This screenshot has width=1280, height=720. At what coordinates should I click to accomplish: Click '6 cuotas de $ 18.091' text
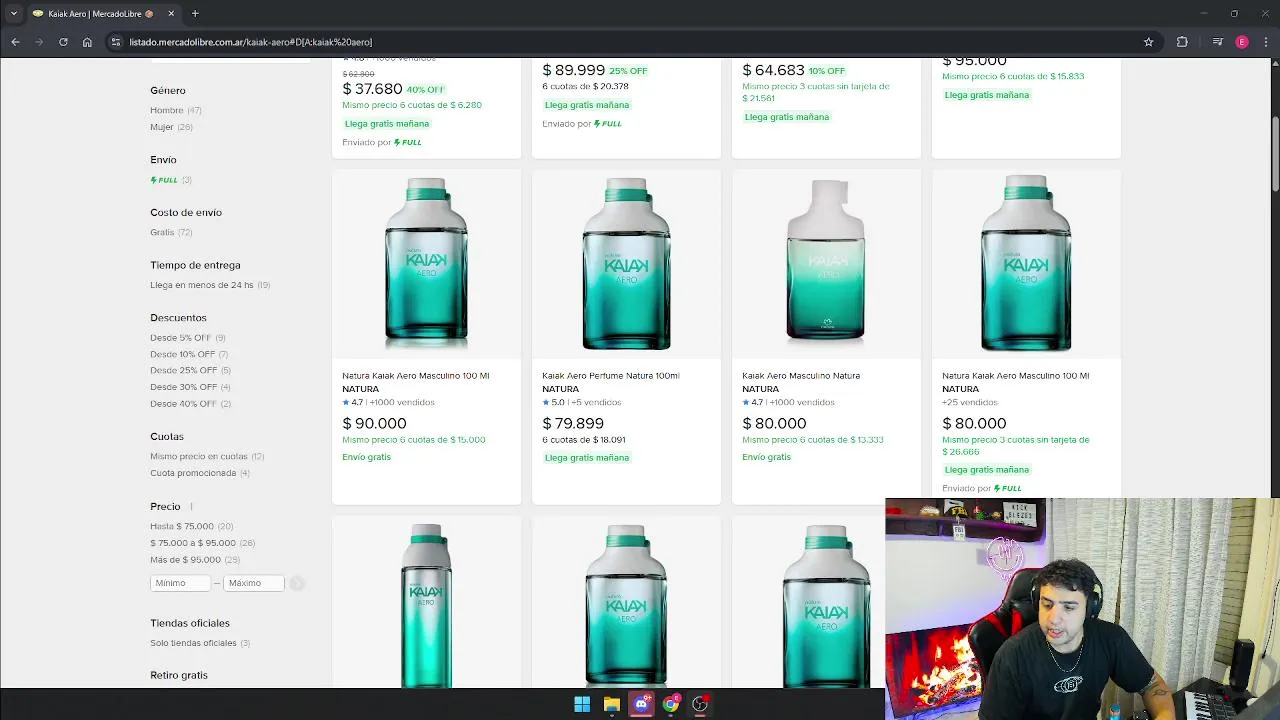click(584, 440)
